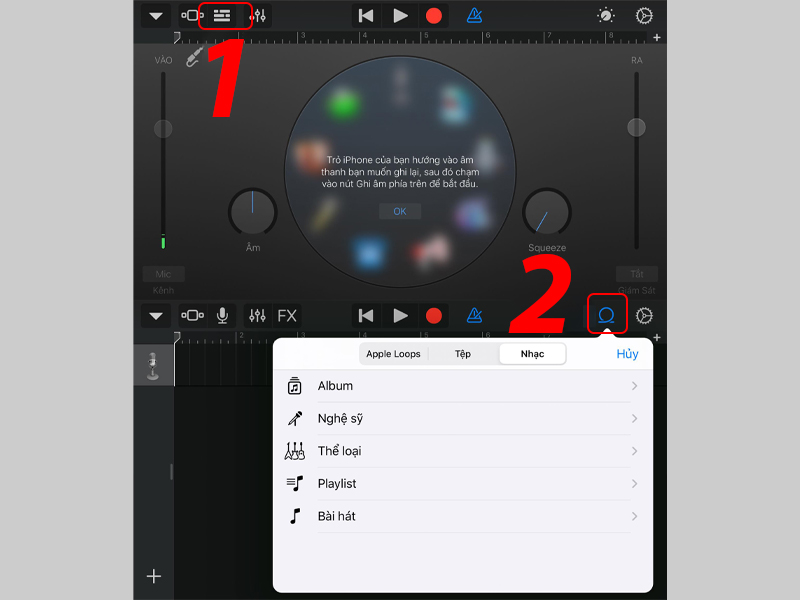The width and height of the screenshot is (800, 600).
Task: Click the artist microphone icon
Action: (295, 418)
